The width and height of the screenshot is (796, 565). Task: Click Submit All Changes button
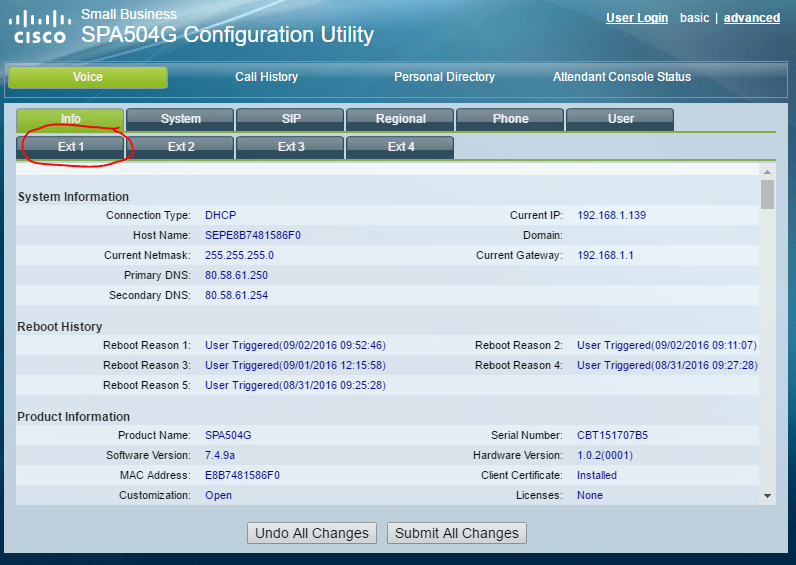(x=457, y=533)
